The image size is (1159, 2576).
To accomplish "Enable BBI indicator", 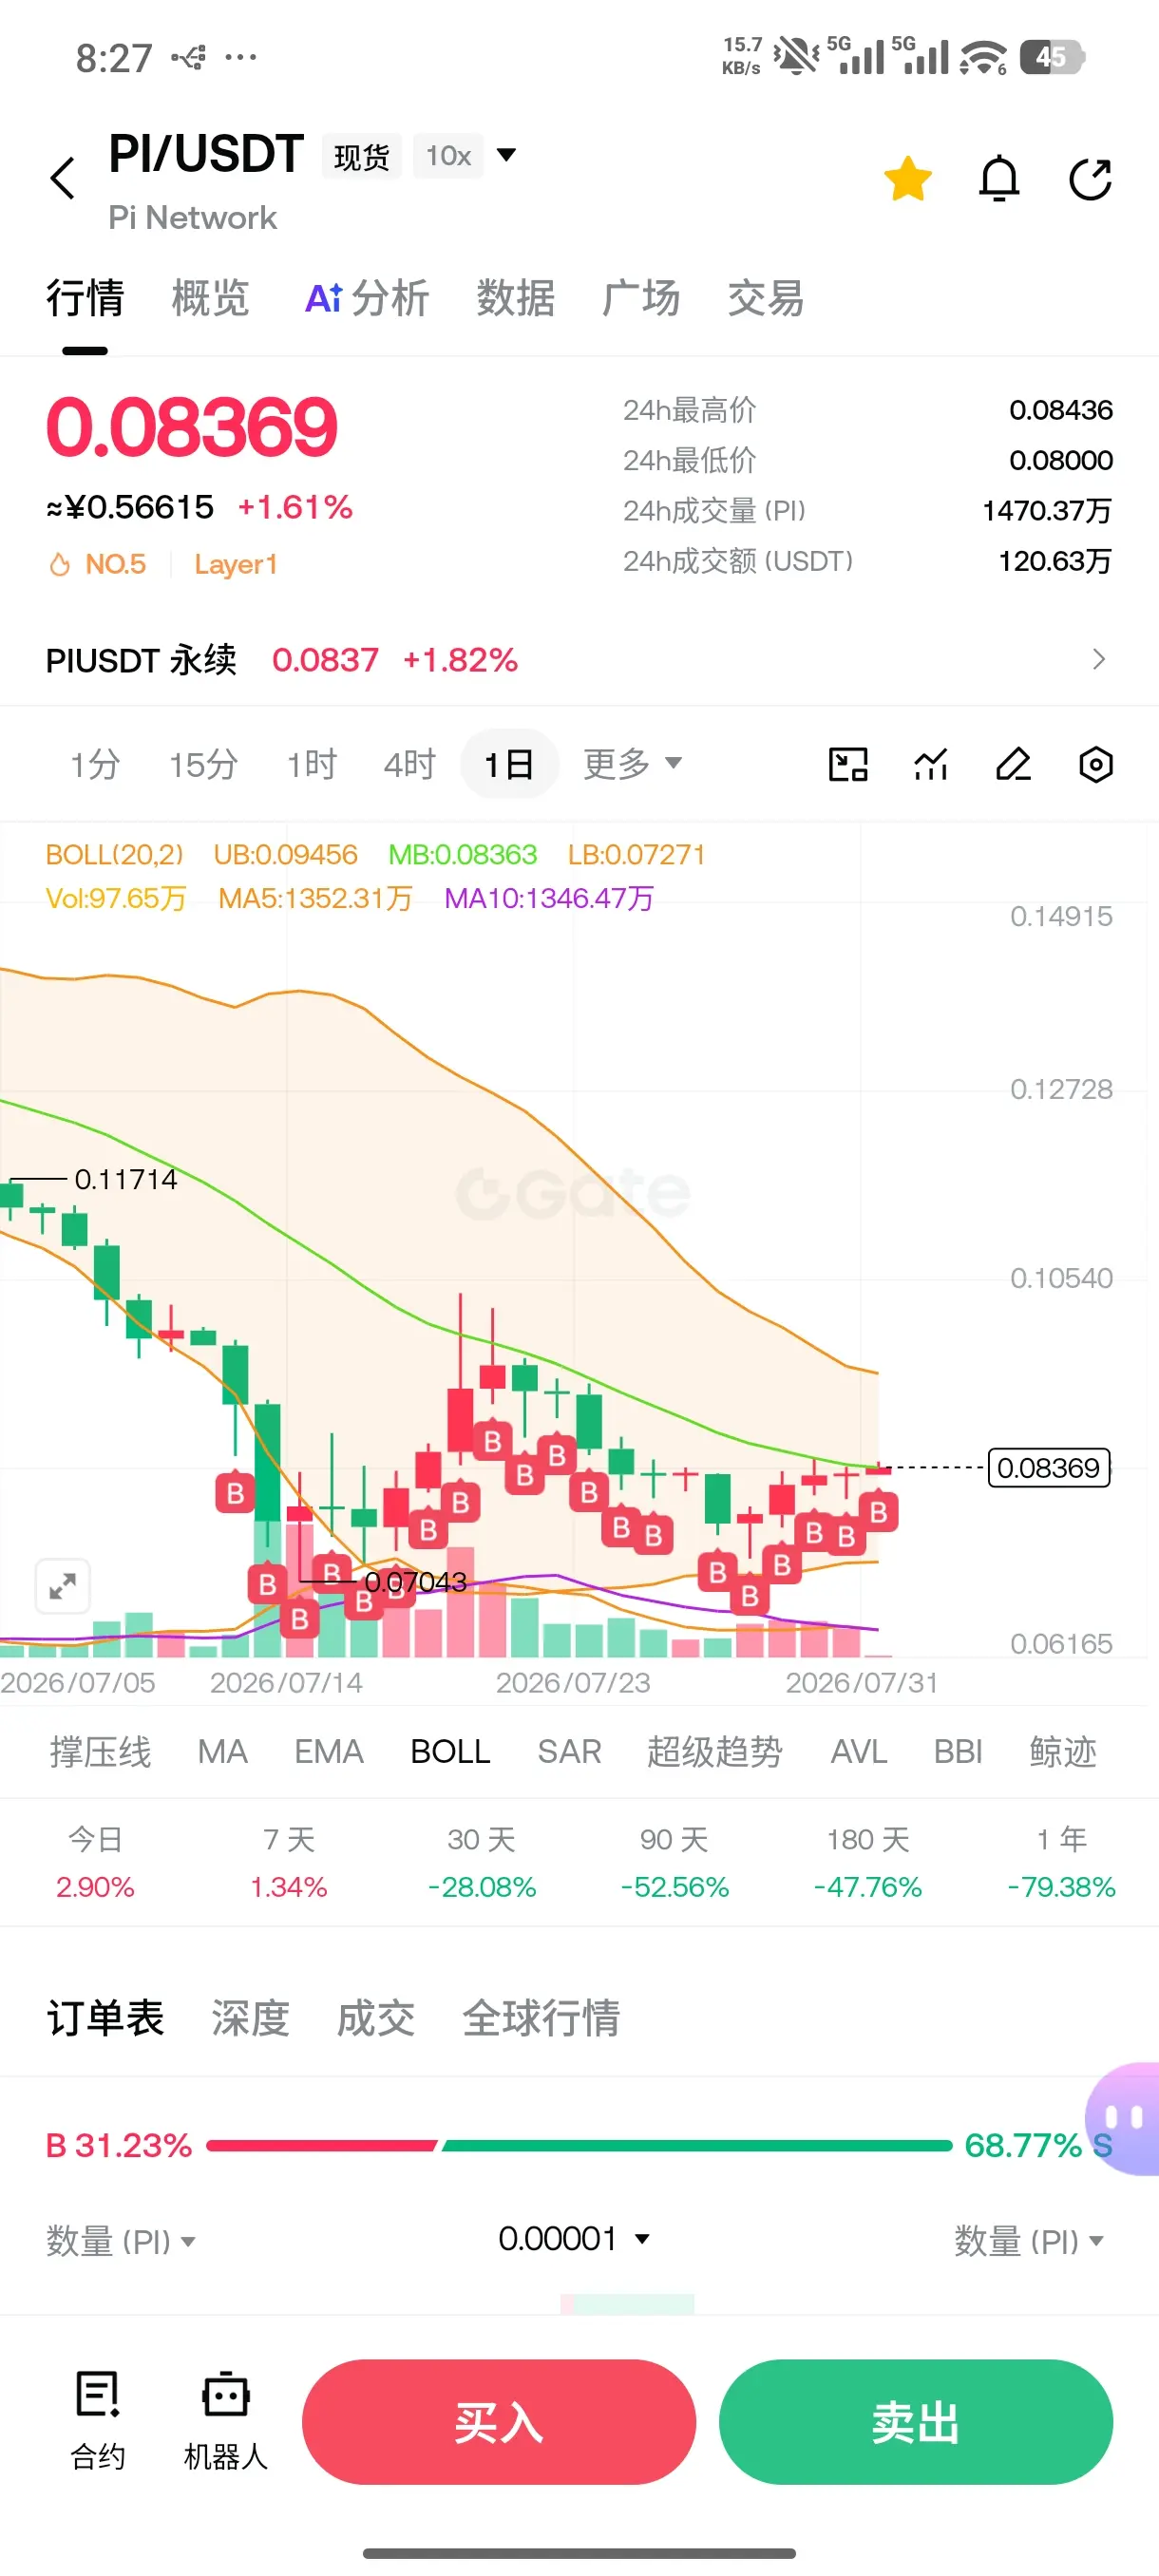I will coord(958,1752).
